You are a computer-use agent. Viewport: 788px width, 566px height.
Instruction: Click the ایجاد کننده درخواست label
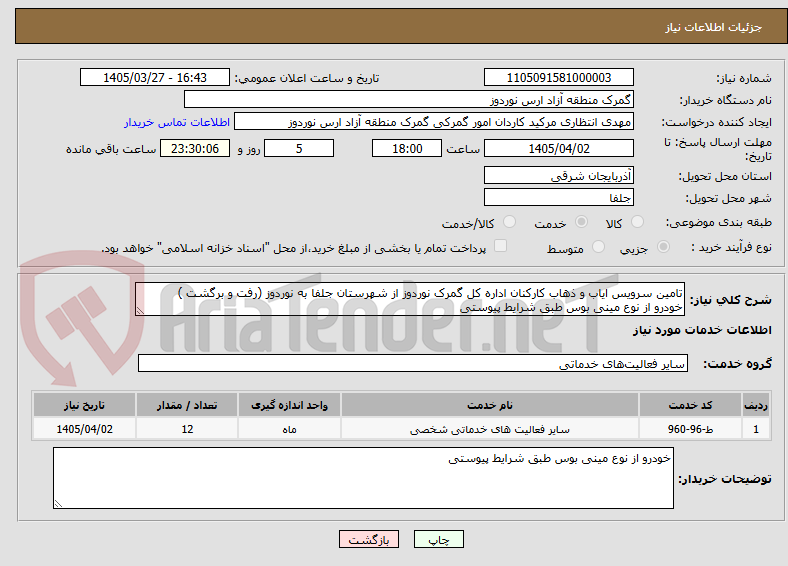coord(717,123)
